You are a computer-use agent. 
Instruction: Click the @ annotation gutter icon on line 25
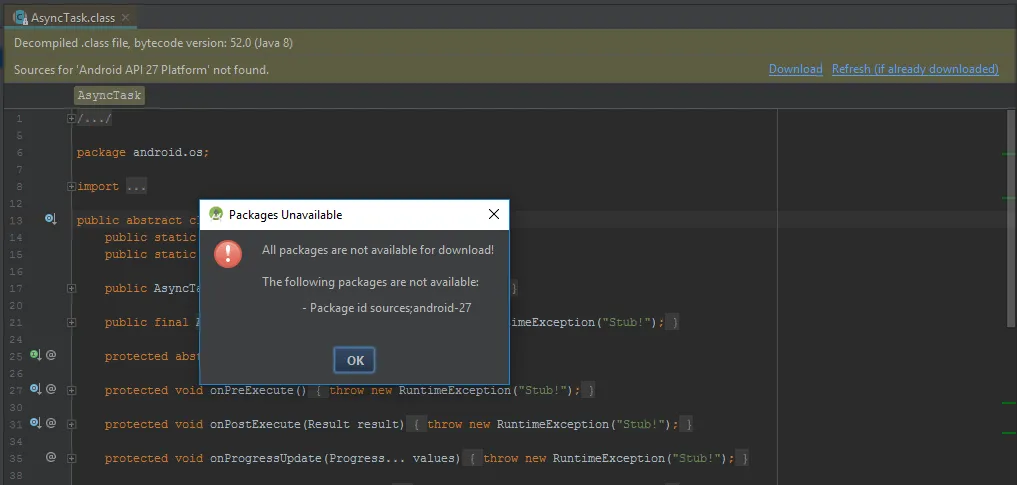pos(51,355)
